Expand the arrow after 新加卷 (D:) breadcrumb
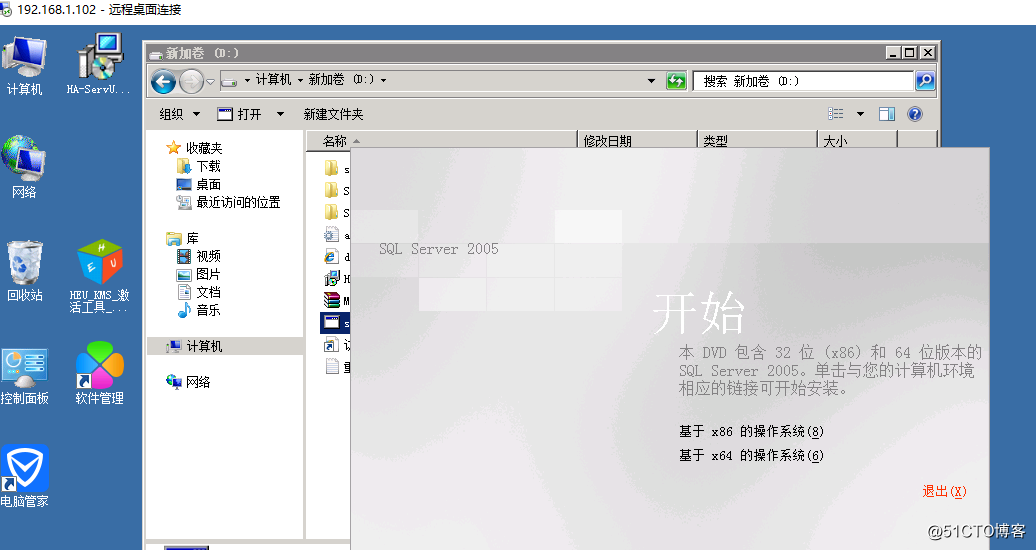Viewport: 1036px width, 550px height. [383, 81]
